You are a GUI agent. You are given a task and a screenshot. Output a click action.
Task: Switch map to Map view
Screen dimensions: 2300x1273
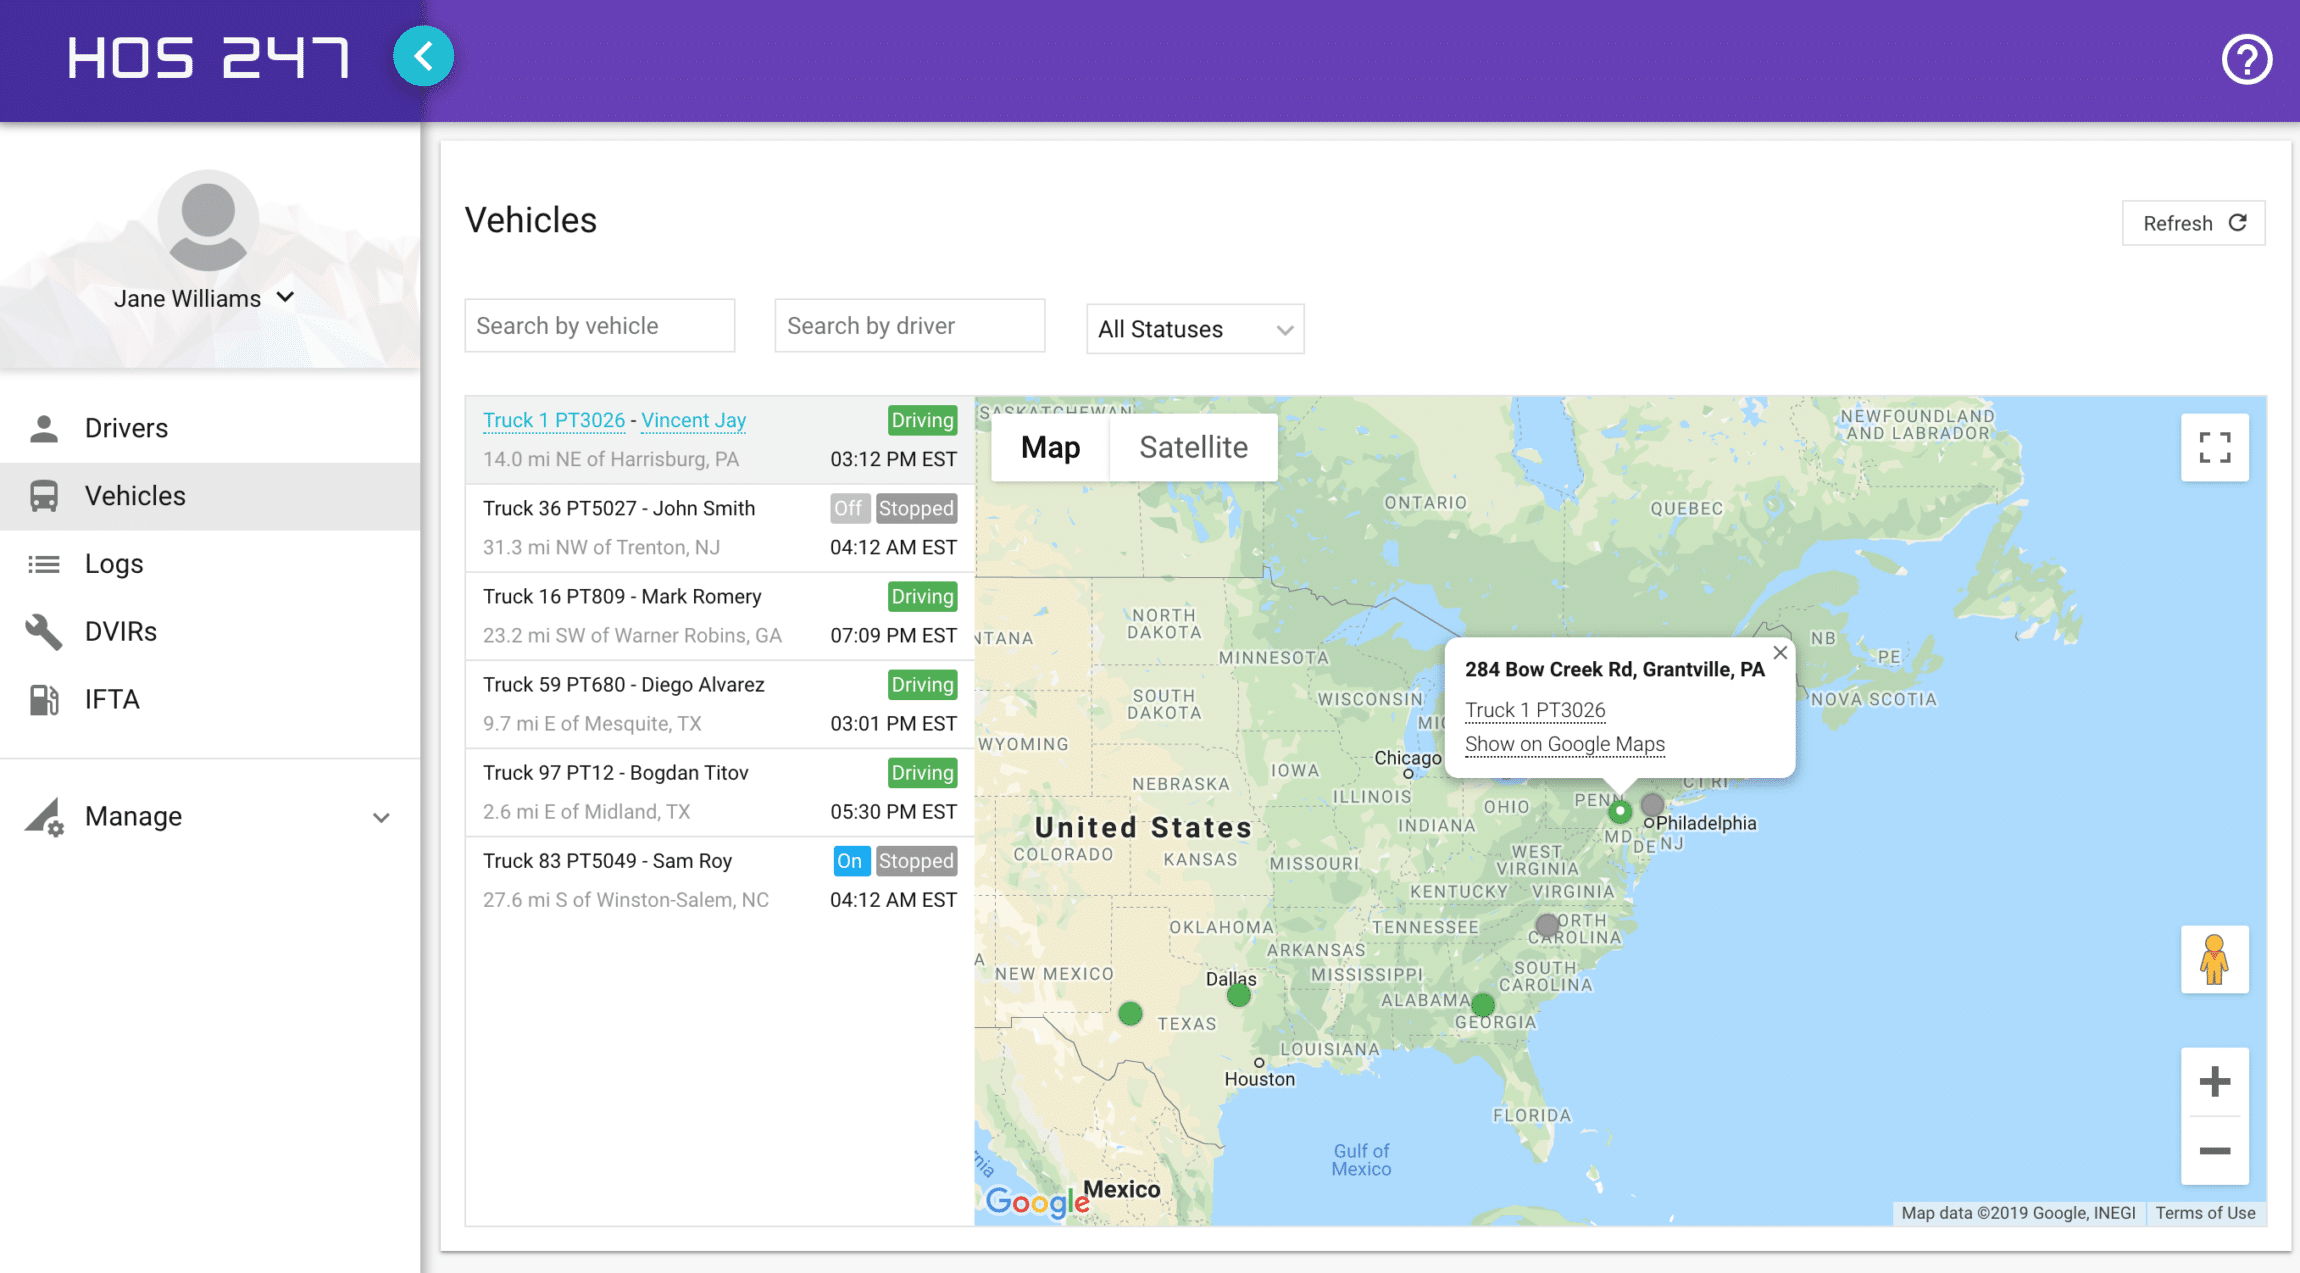point(1050,447)
